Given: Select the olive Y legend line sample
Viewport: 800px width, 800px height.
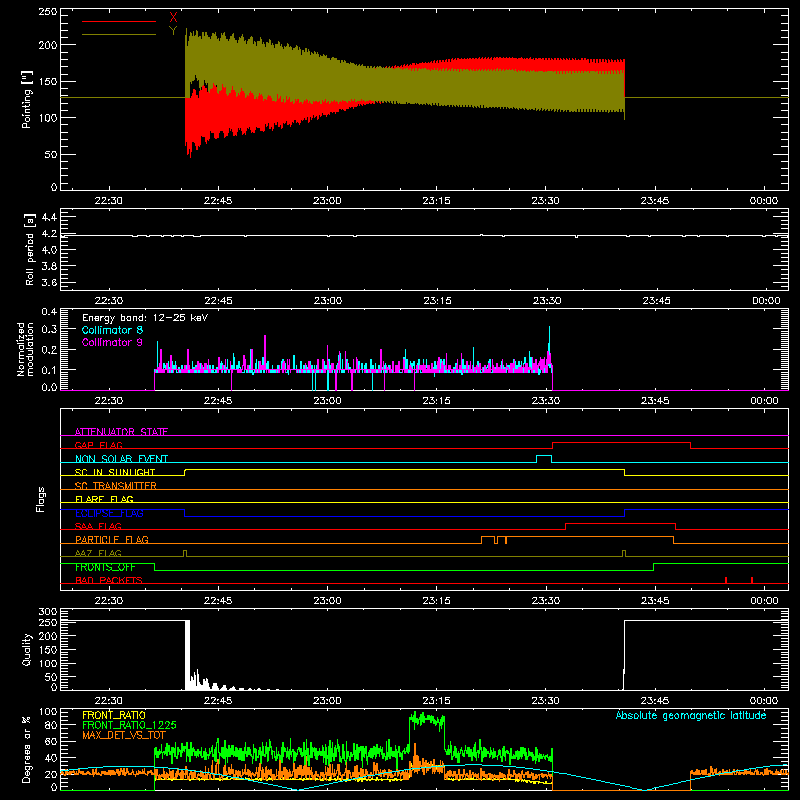Looking at the screenshot, I should [x=119, y=34].
